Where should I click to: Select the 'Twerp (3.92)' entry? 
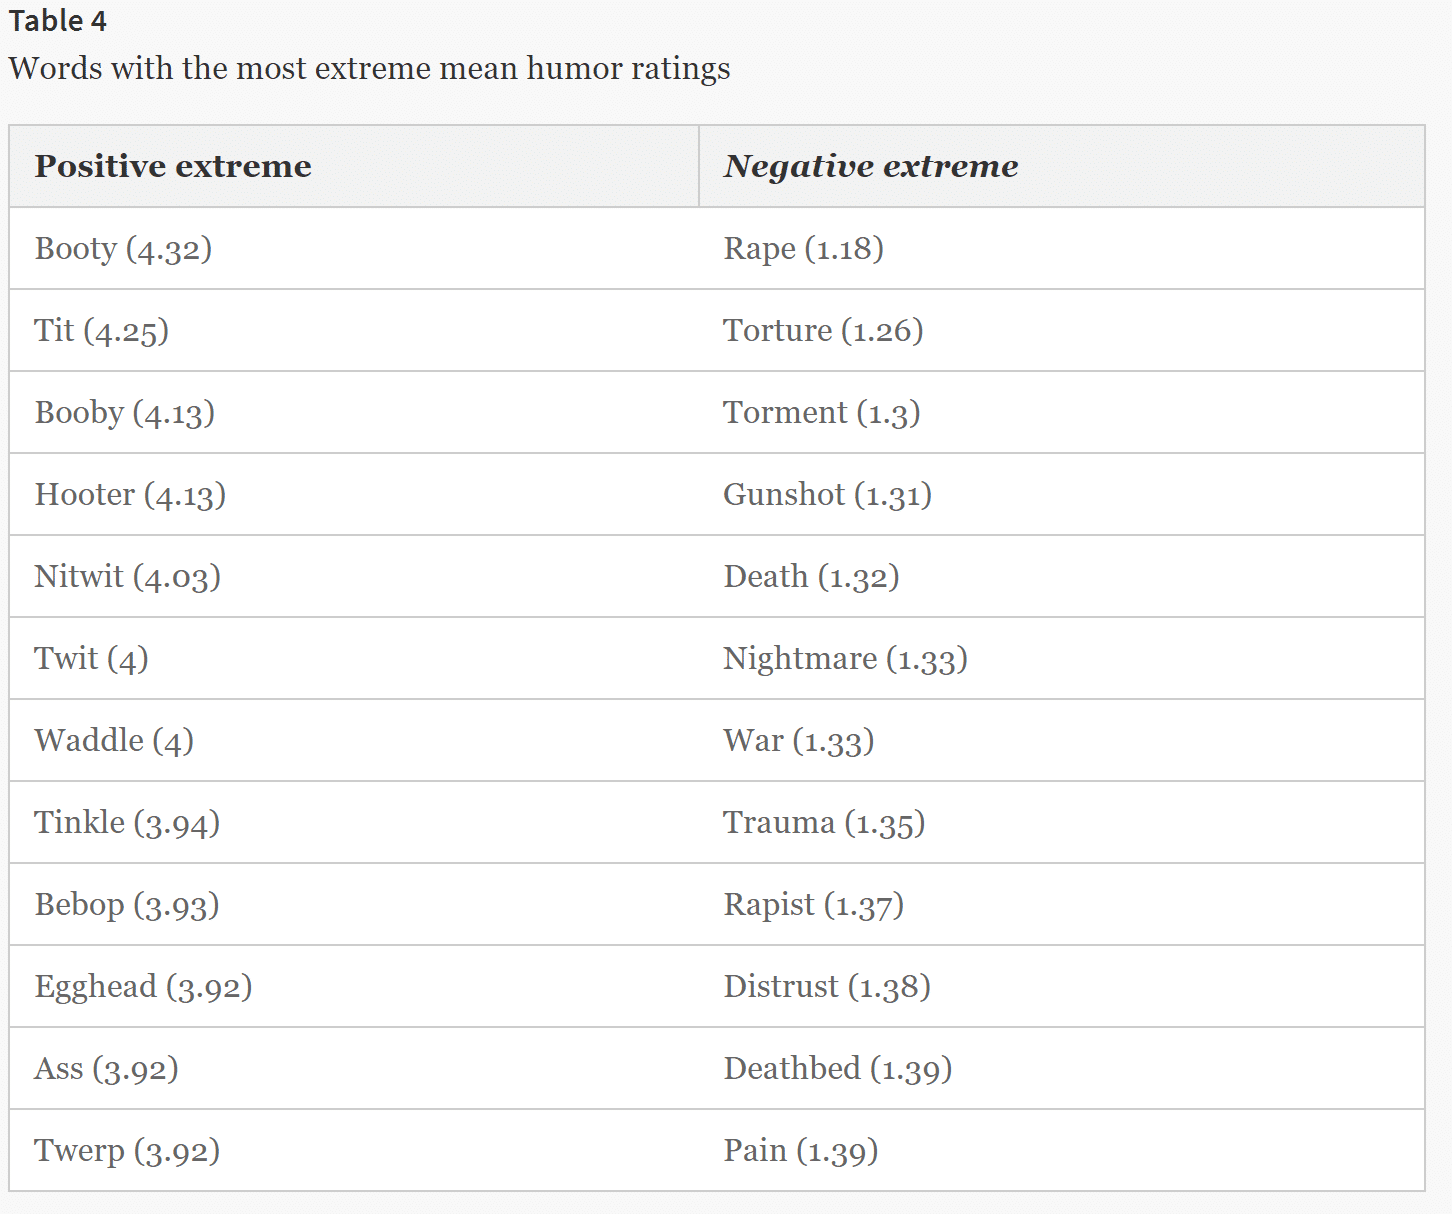click(127, 1151)
